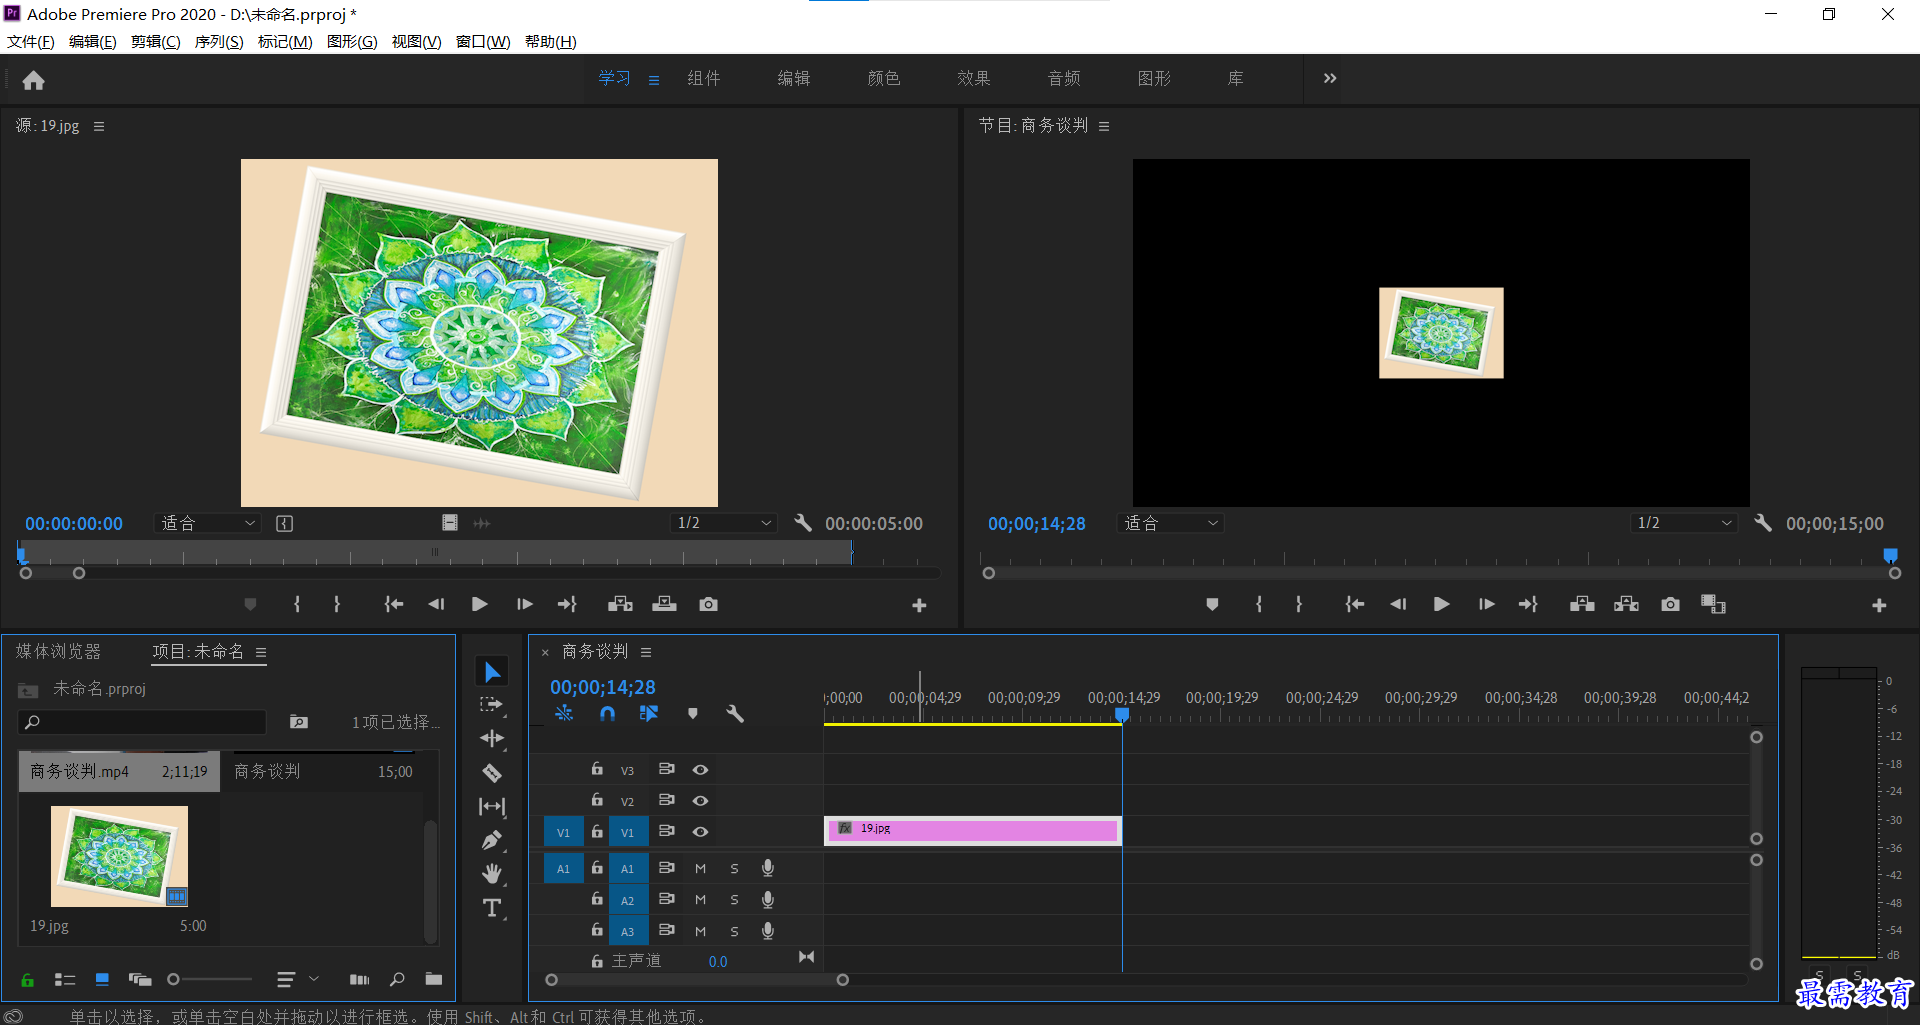Viewport: 1920px width, 1025px height.
Task: Toggle V2 track output eye
Action: click(700, 801)
